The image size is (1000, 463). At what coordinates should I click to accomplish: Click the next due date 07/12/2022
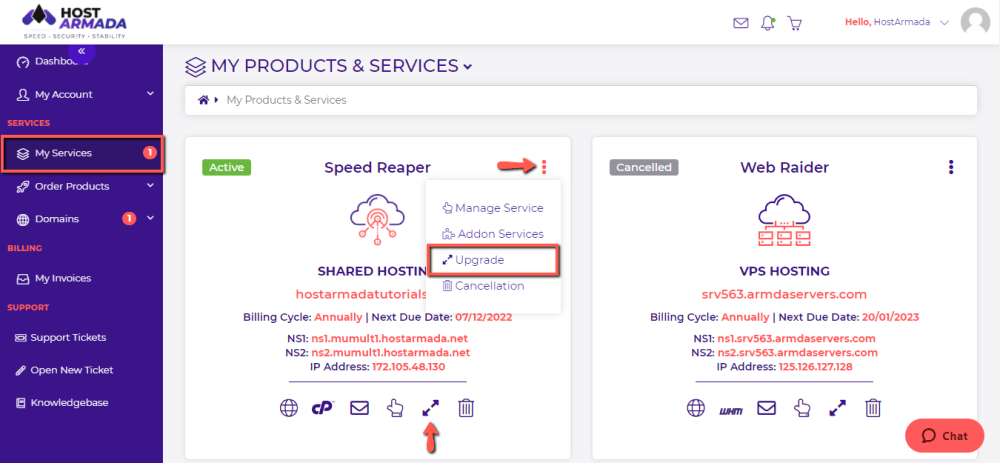coord(483,317)
